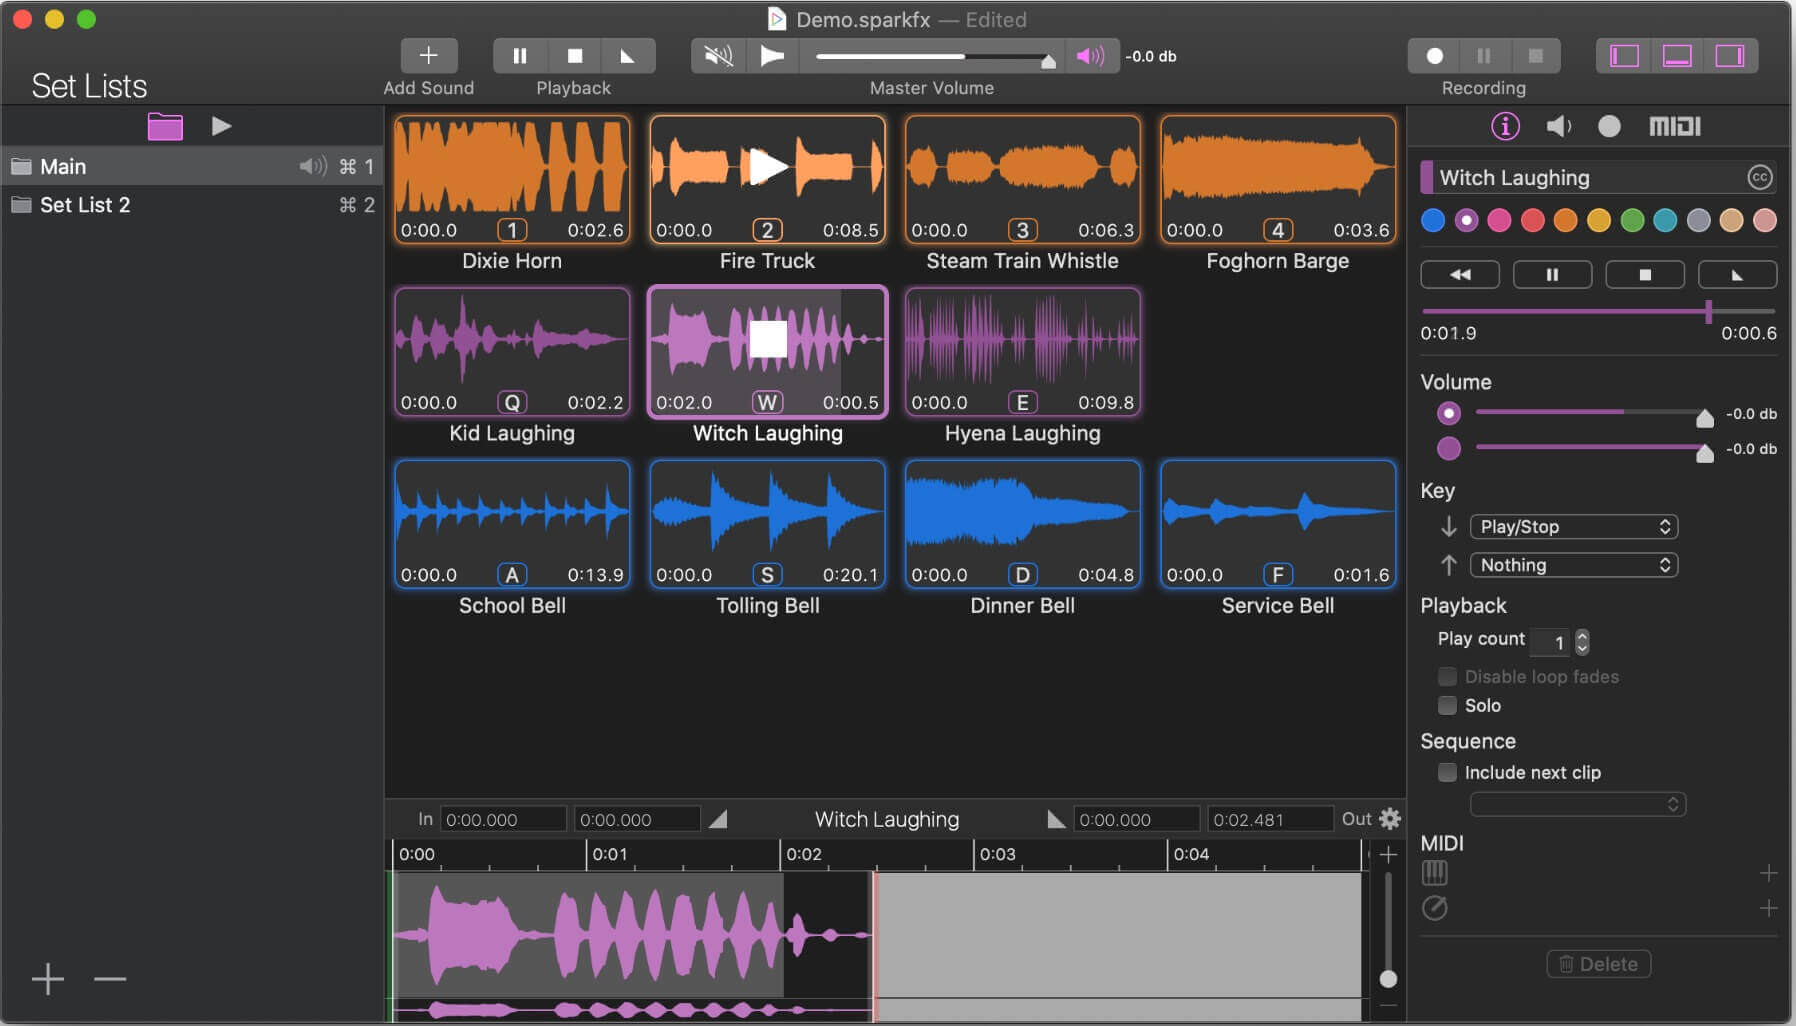This screenshot has height=1026, width=1796.
Task: Zoom in waveform with the plus icon
Action: (x=1388, y=854)
